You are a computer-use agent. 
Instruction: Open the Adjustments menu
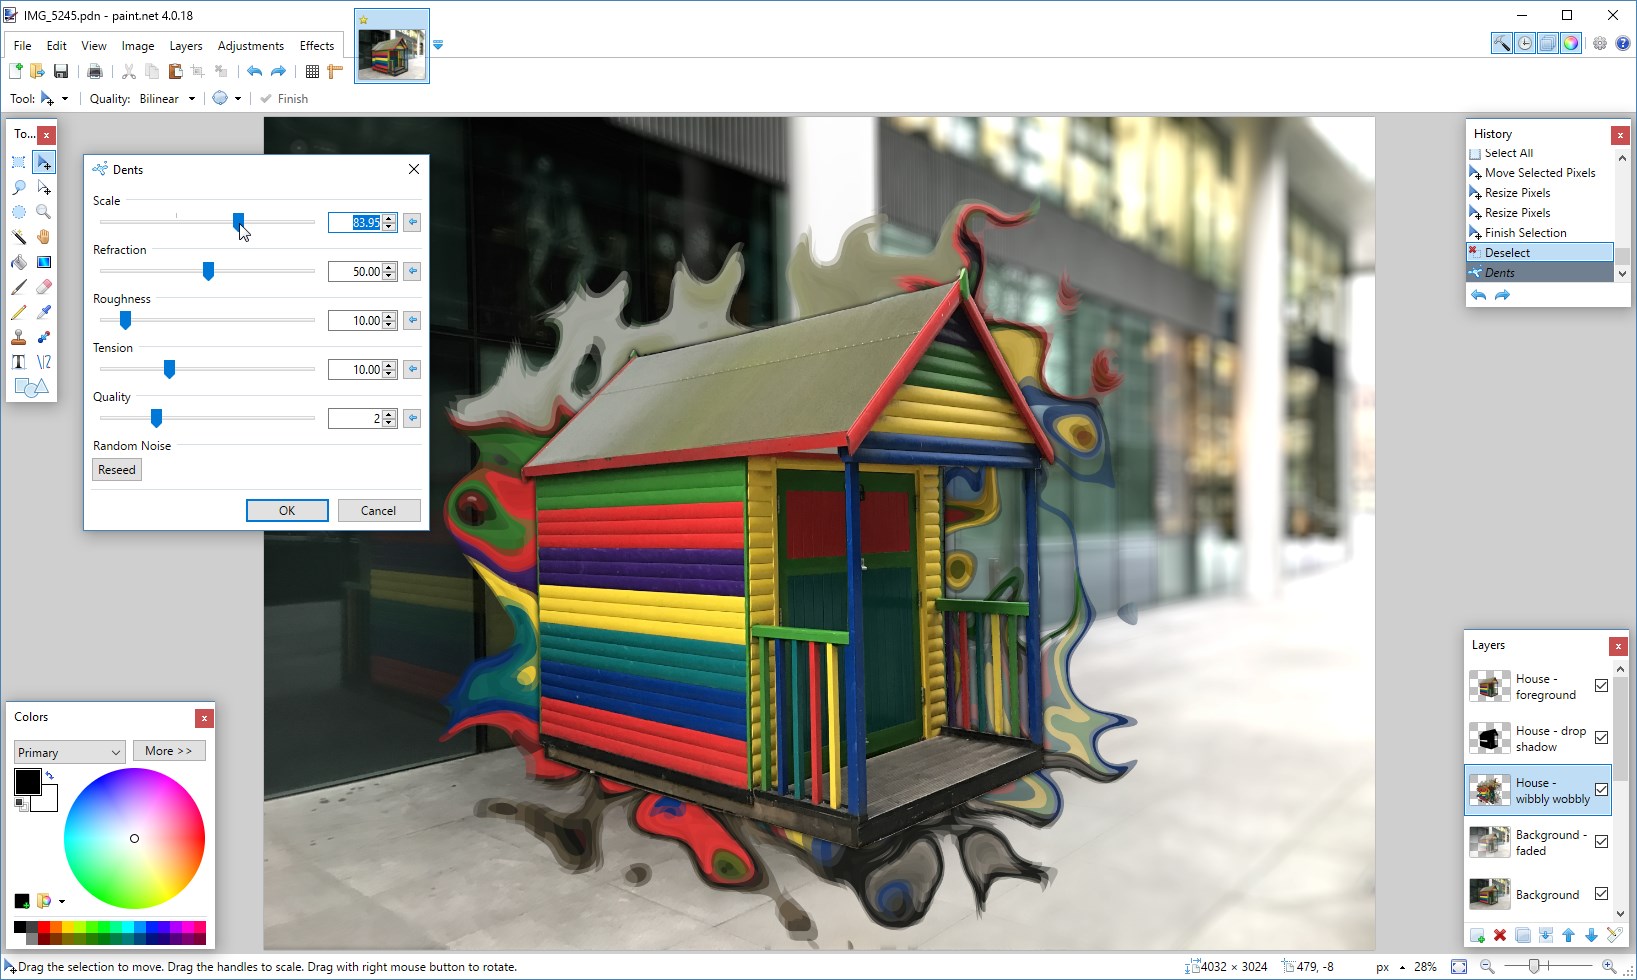coord(251,45)
